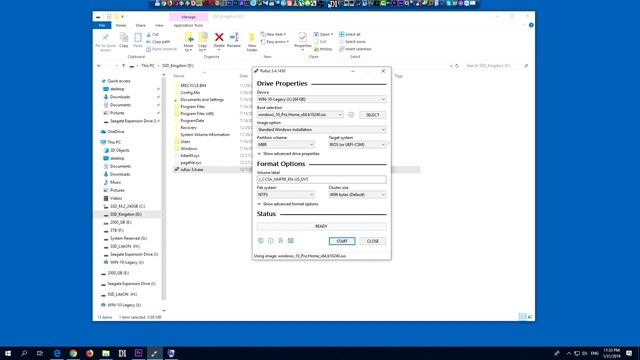
Task: Open Rufus language settings globe icon
Action: tap(261, 241)
